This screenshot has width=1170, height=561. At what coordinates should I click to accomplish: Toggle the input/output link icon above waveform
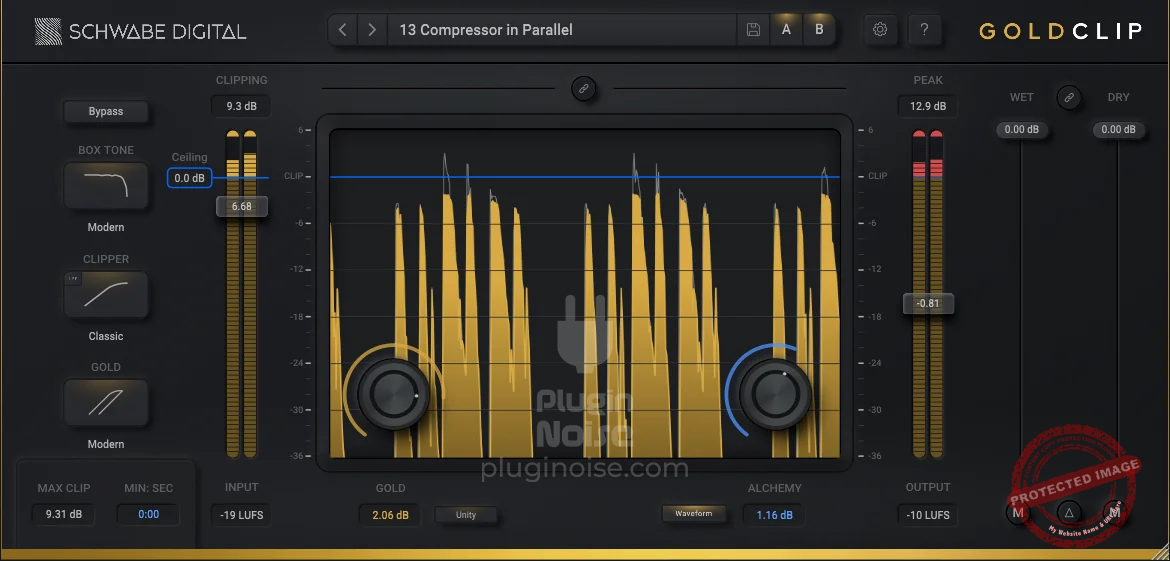point(584,88)
